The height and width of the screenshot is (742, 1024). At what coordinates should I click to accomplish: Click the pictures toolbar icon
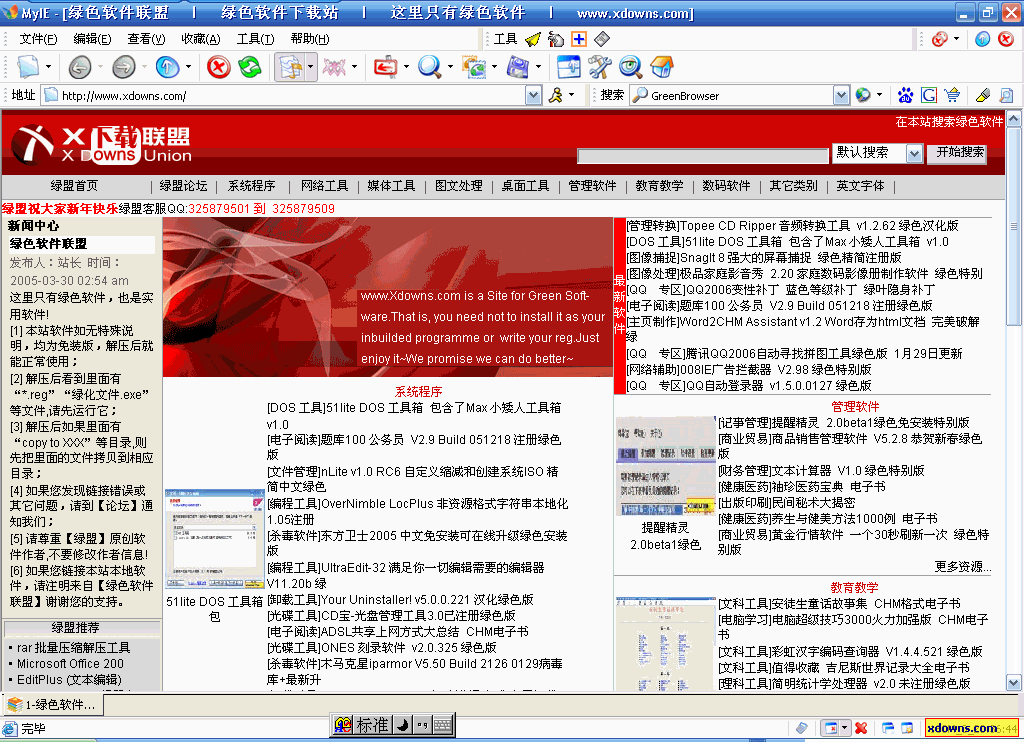click(x=473, y=67)
